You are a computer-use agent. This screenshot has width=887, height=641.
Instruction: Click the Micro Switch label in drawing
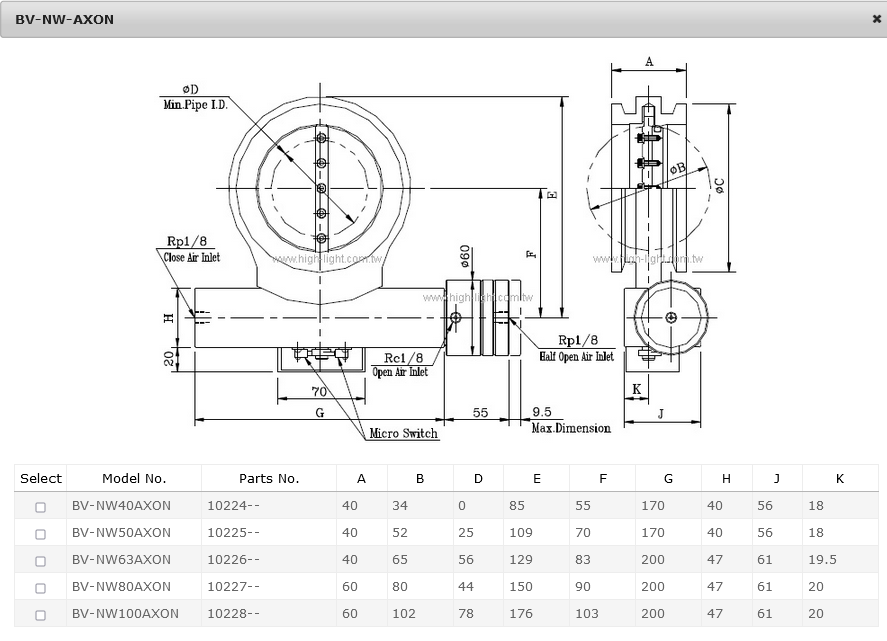404,434
